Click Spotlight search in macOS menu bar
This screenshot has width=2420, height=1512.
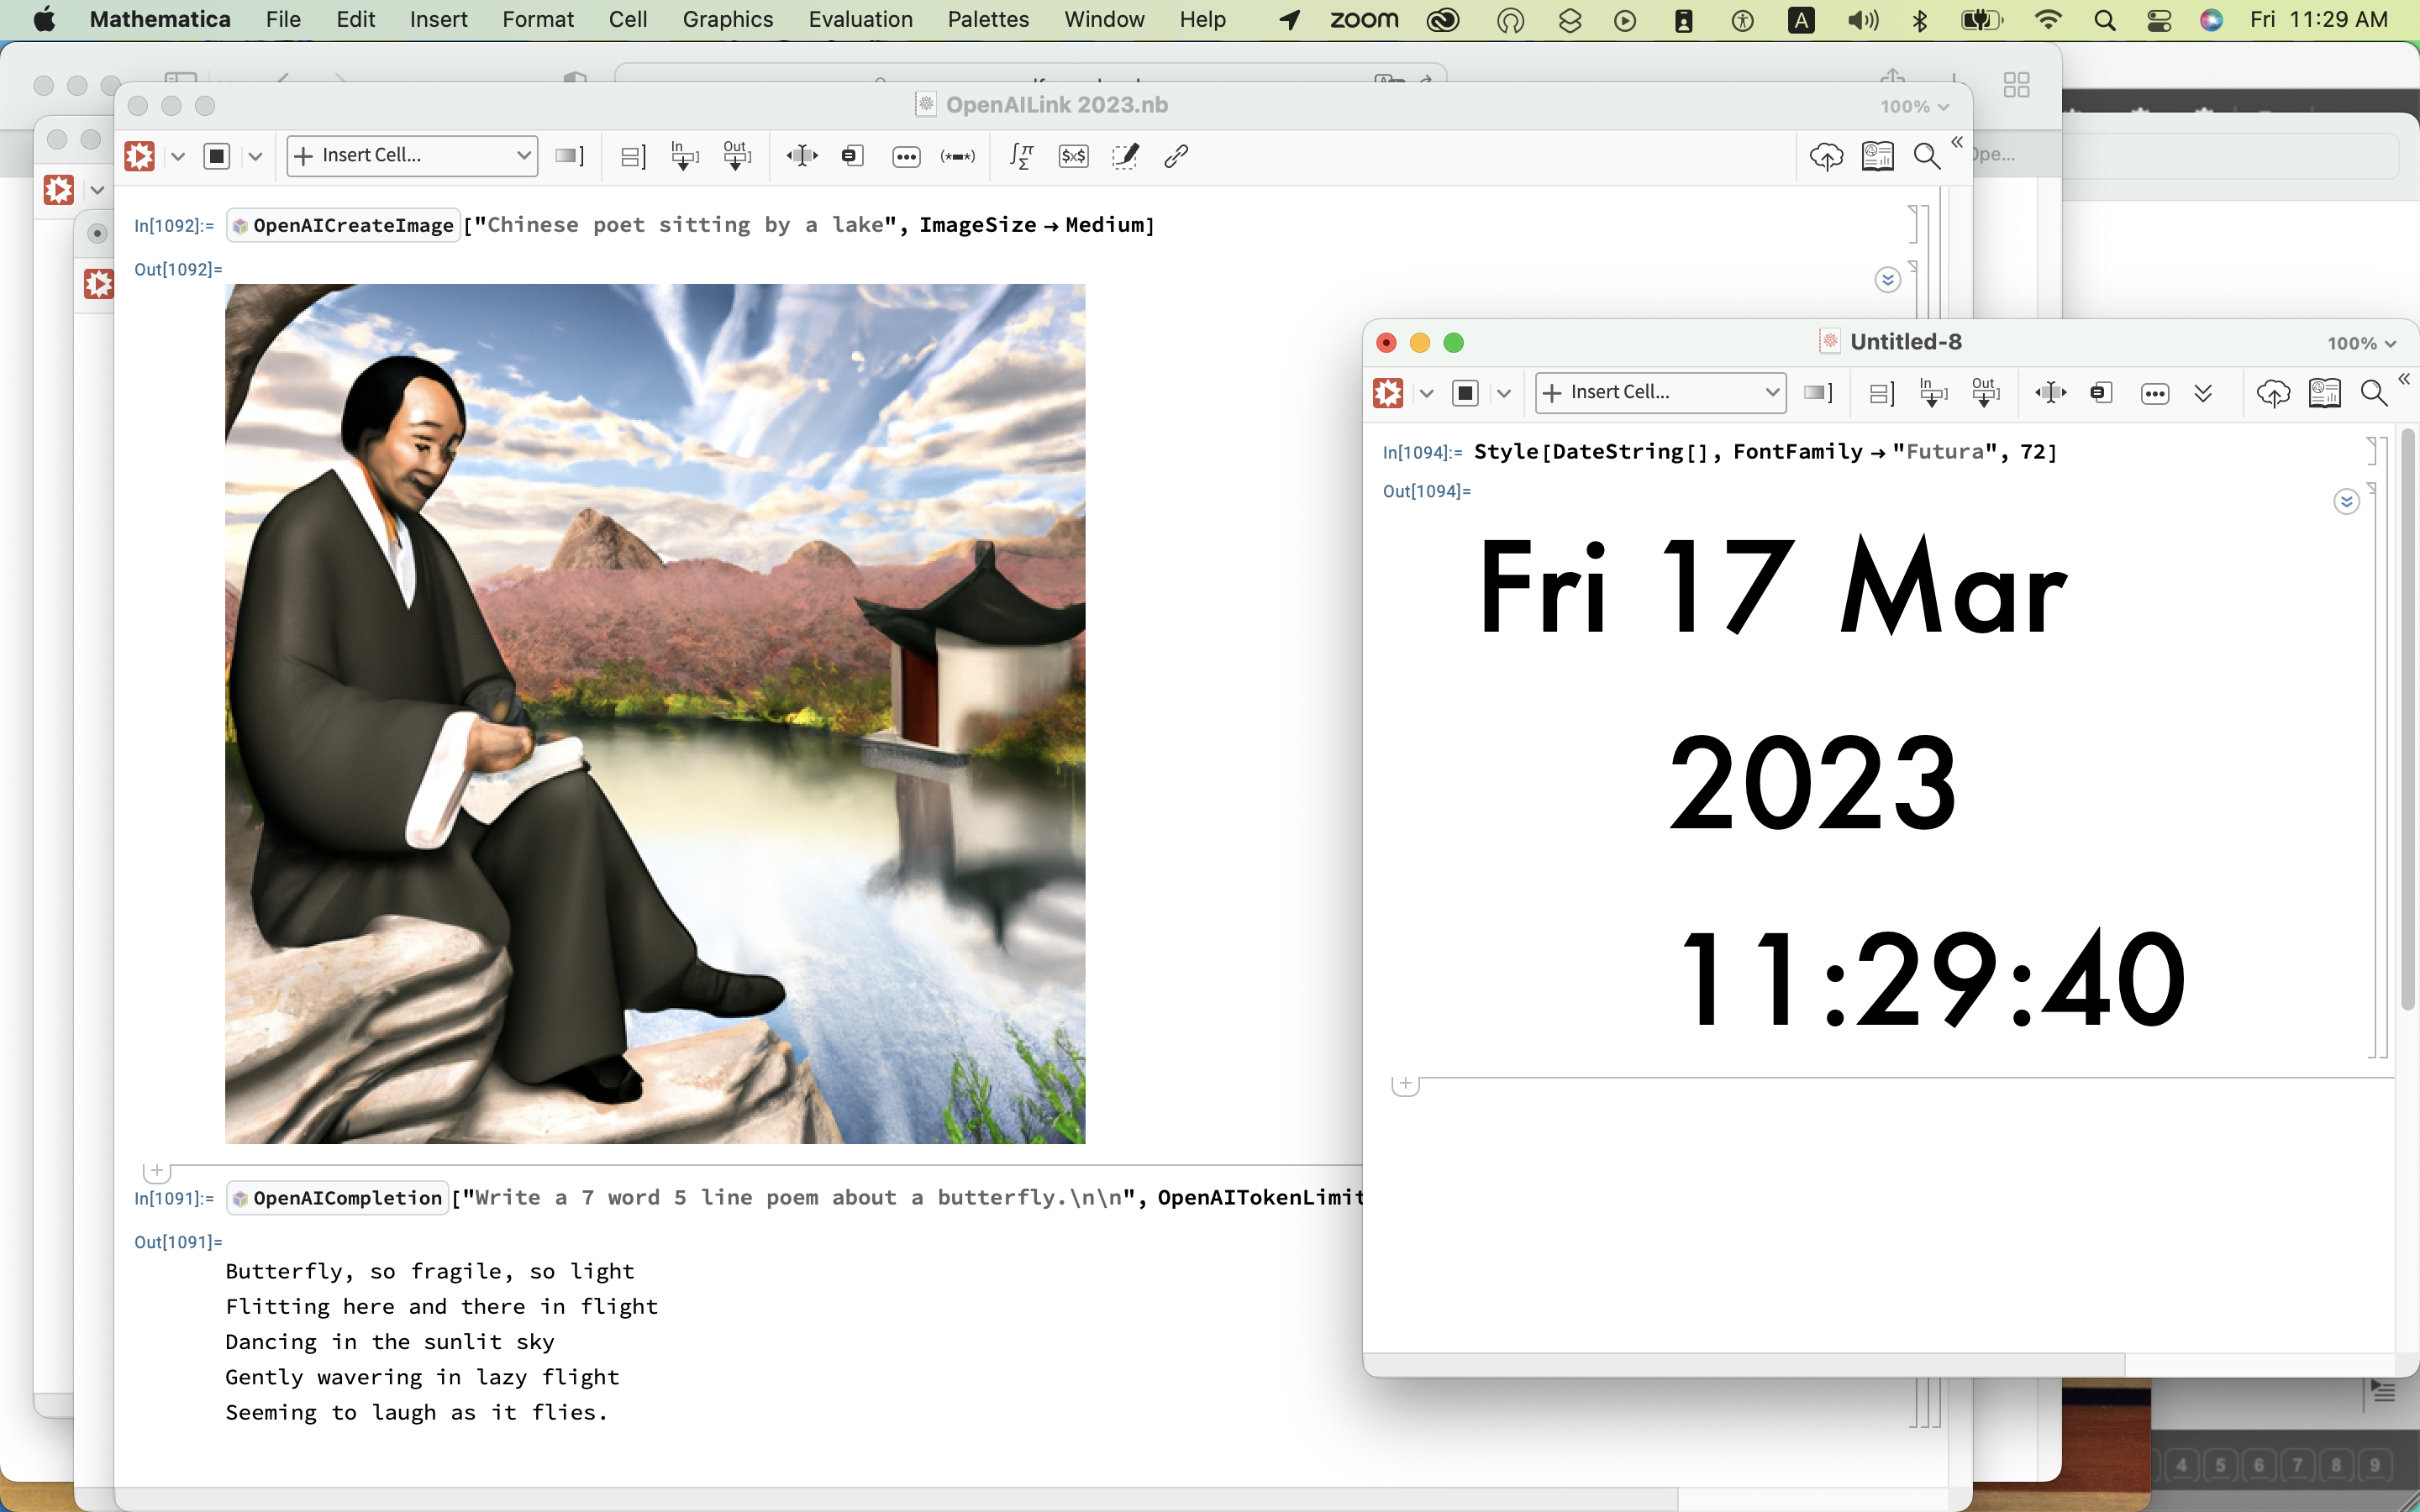(x=2105, y=20)
